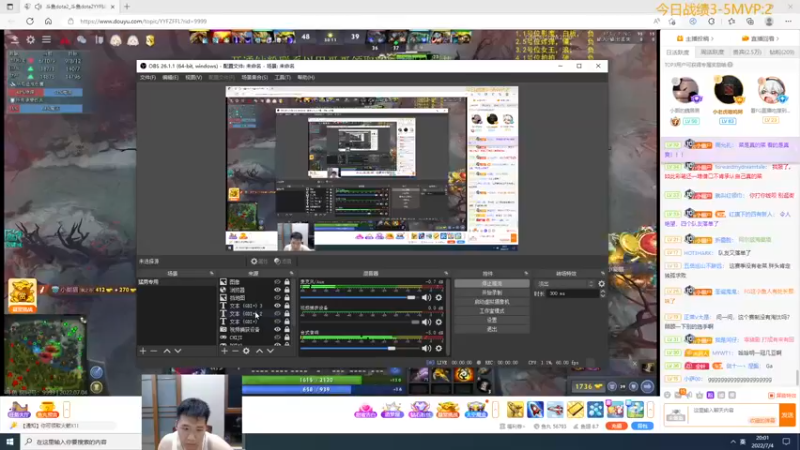
Task: Remove selected source with minus icon
Action: click(235, 351)
